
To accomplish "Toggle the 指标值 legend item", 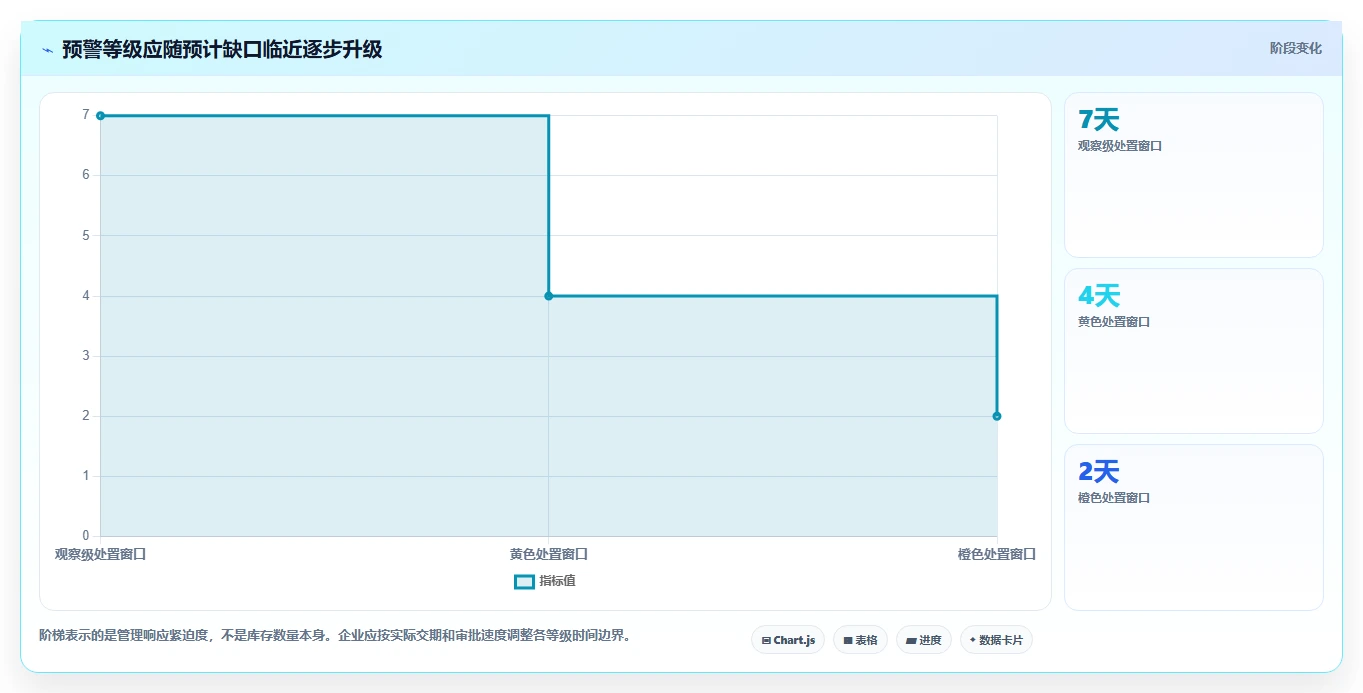I will (545, 581).
